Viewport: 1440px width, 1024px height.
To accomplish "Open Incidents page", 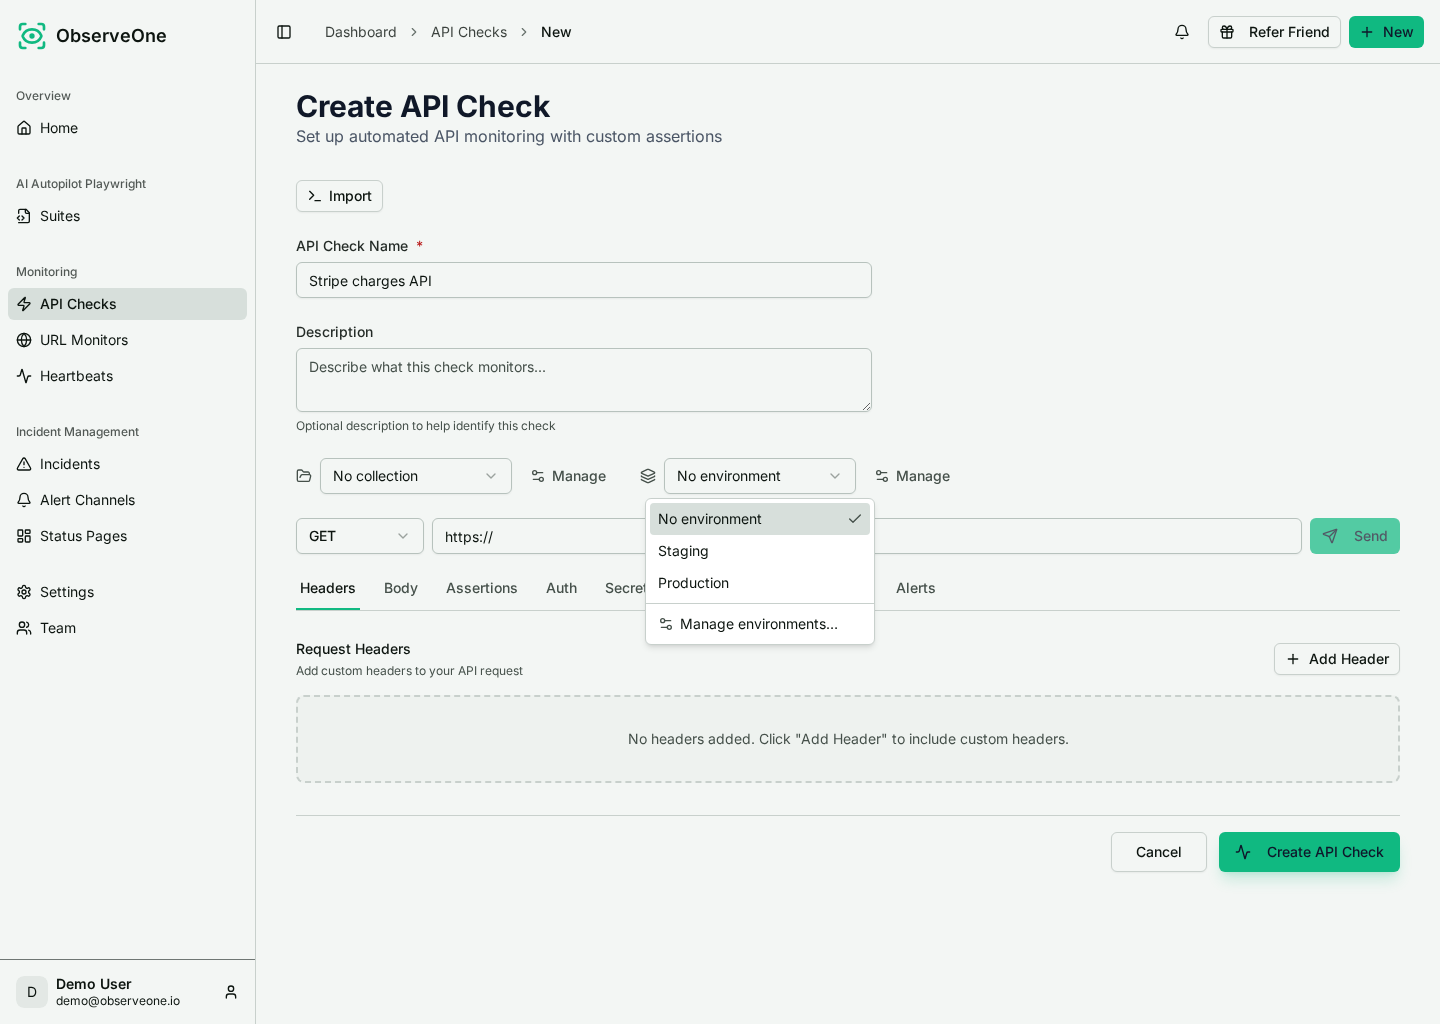I will (127, 464).
